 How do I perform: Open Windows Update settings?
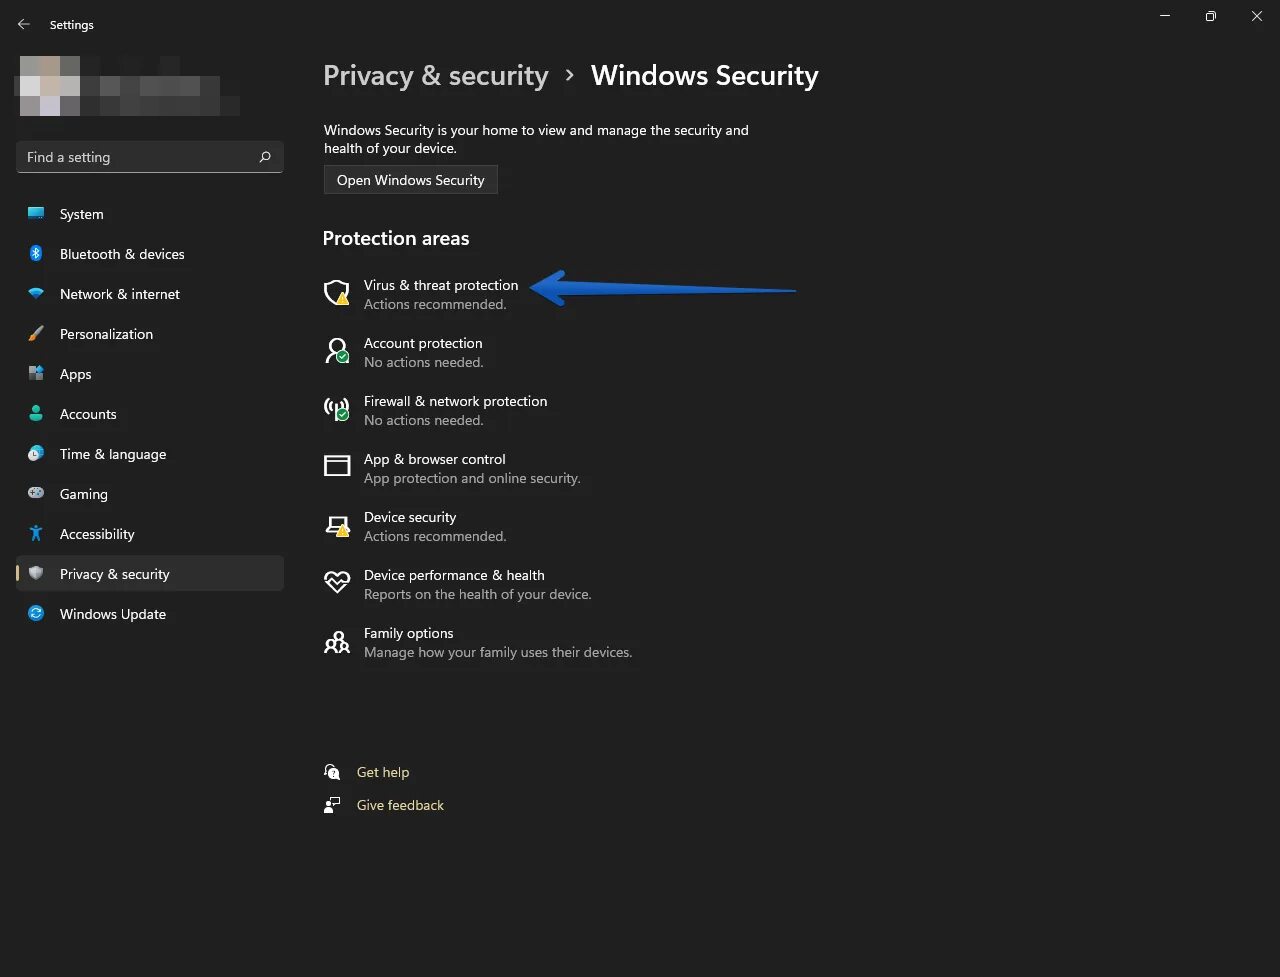[150, 614]
